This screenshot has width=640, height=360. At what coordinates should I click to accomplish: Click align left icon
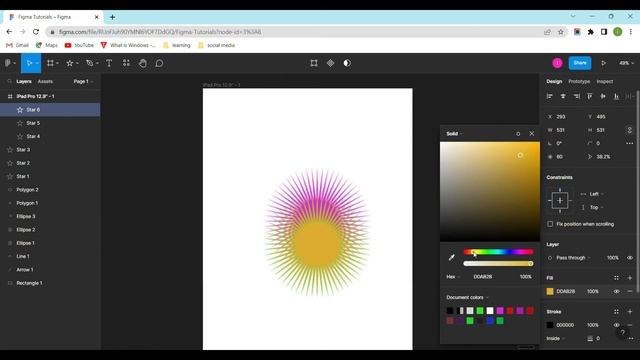click(x=549, y=96)
